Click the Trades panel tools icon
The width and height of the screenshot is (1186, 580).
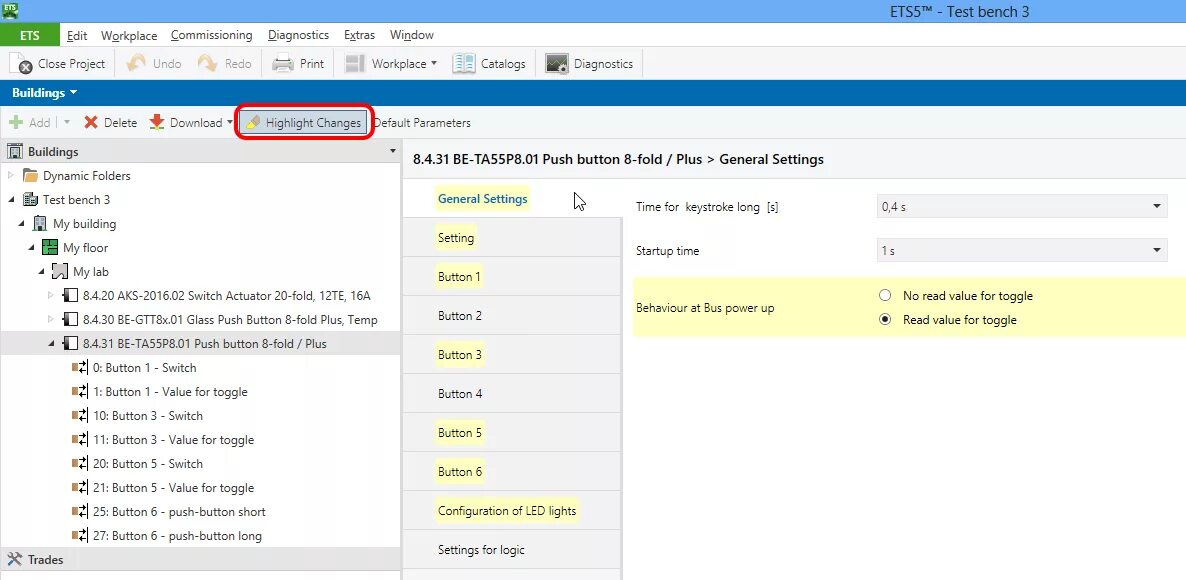(15, 560)
